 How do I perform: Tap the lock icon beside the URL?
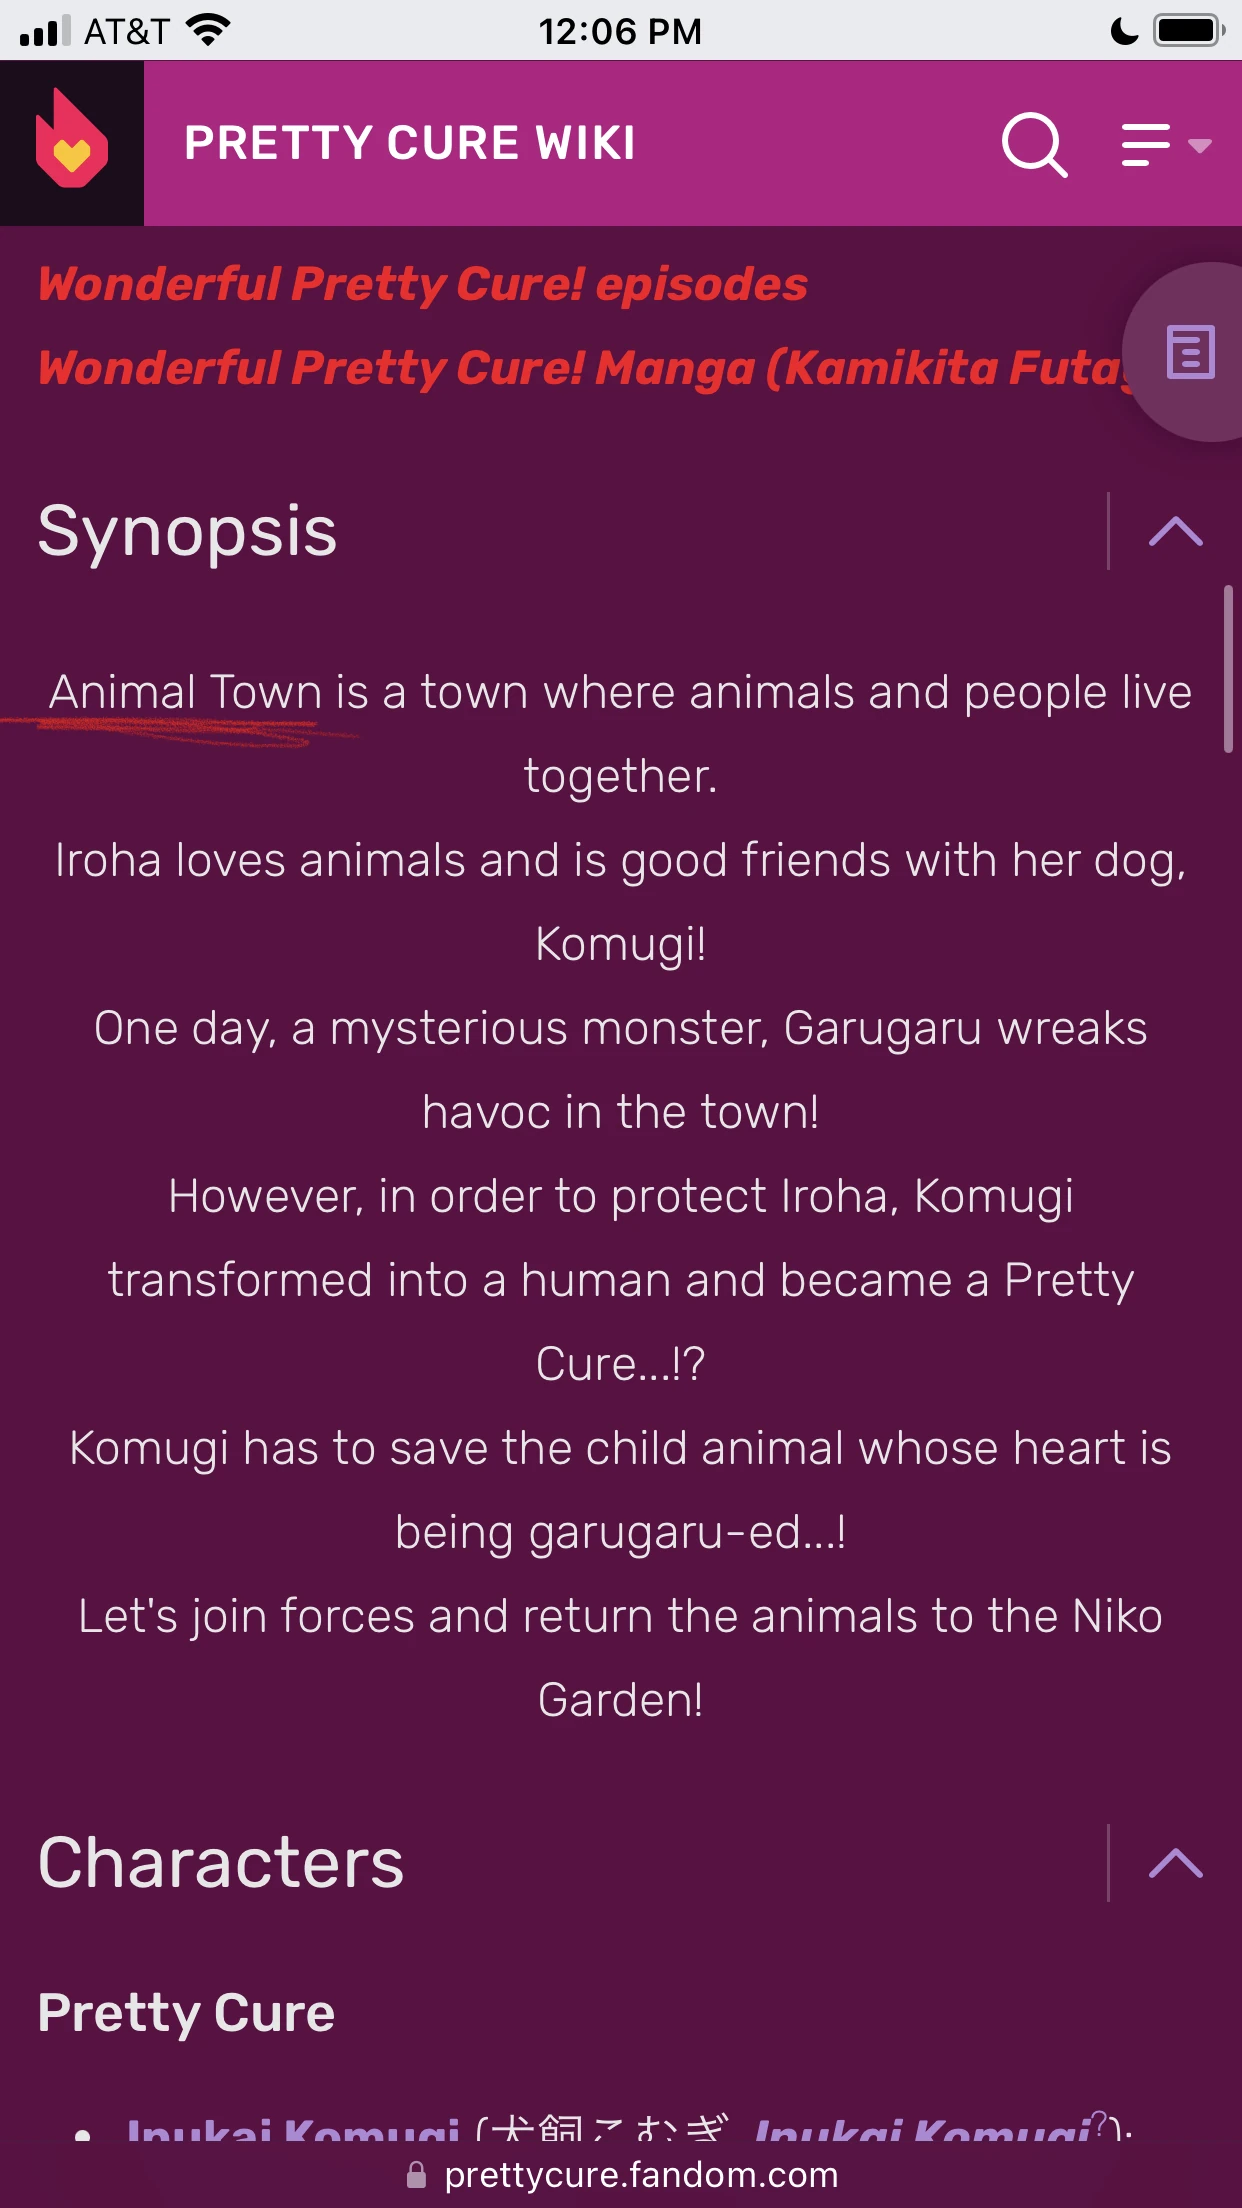(416, 2175)
